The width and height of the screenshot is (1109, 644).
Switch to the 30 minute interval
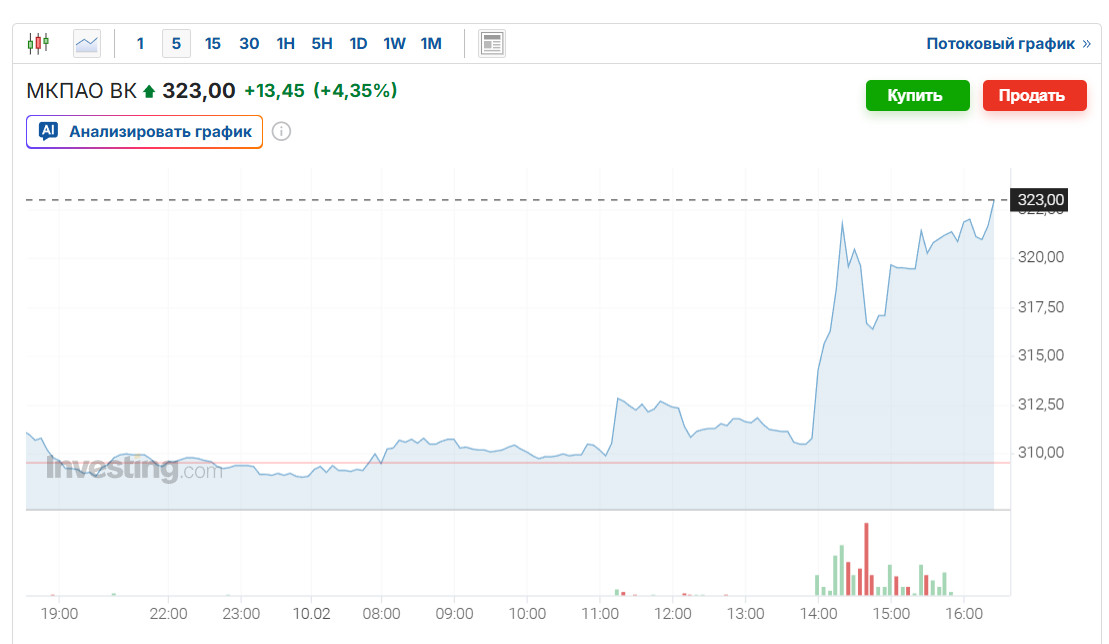[249, 43]
